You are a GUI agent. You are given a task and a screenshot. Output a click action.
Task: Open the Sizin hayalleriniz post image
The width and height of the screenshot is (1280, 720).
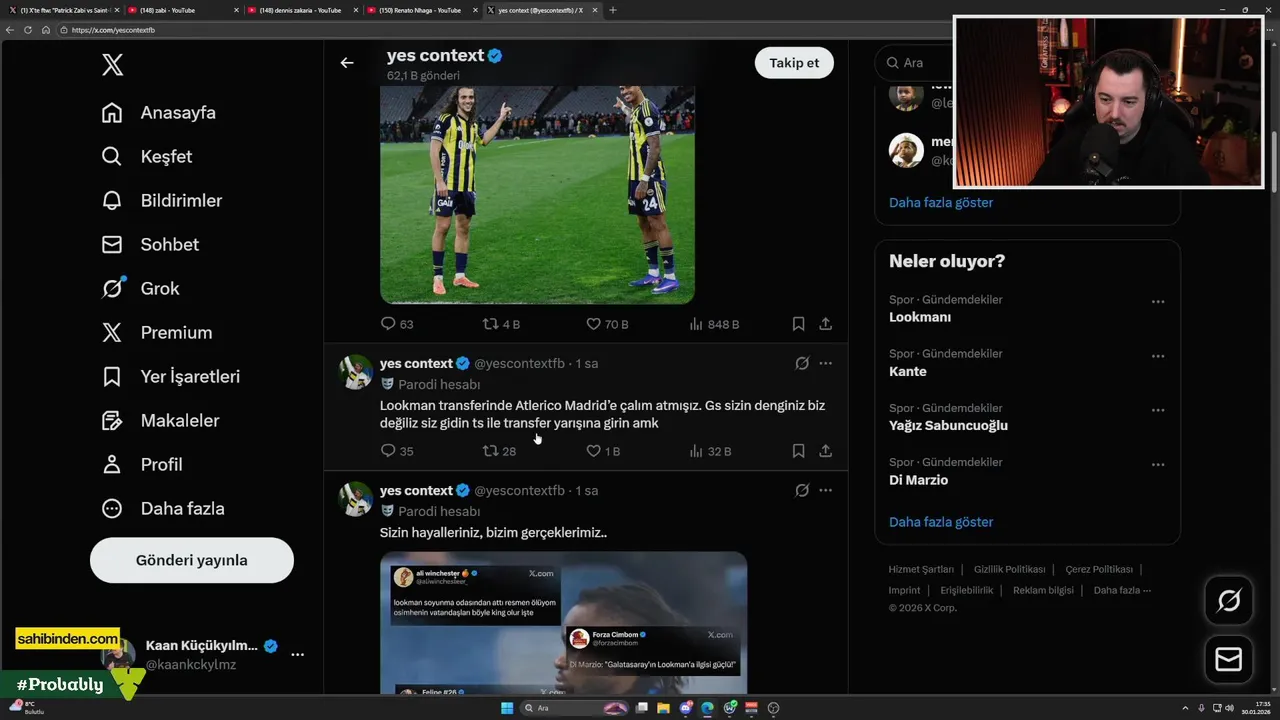point(563,623)
